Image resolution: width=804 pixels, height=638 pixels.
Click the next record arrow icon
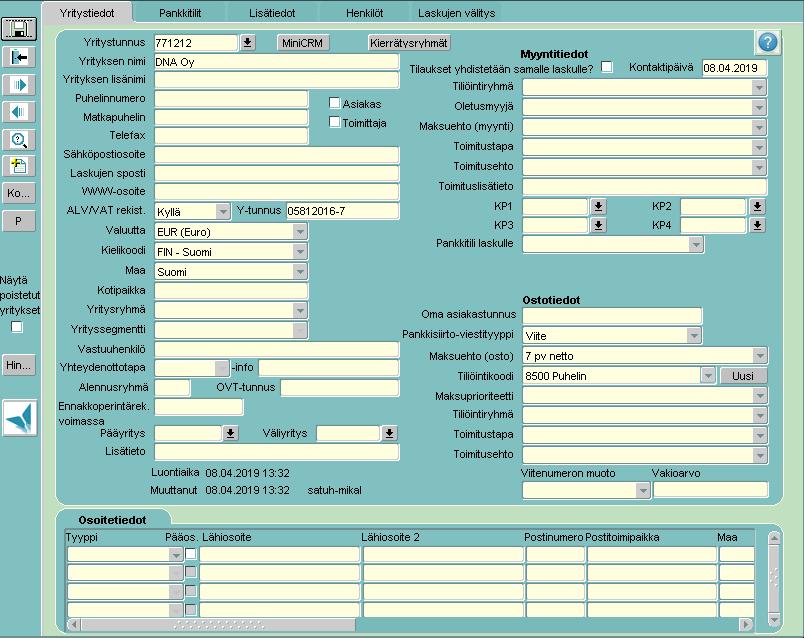click(19, 85)
